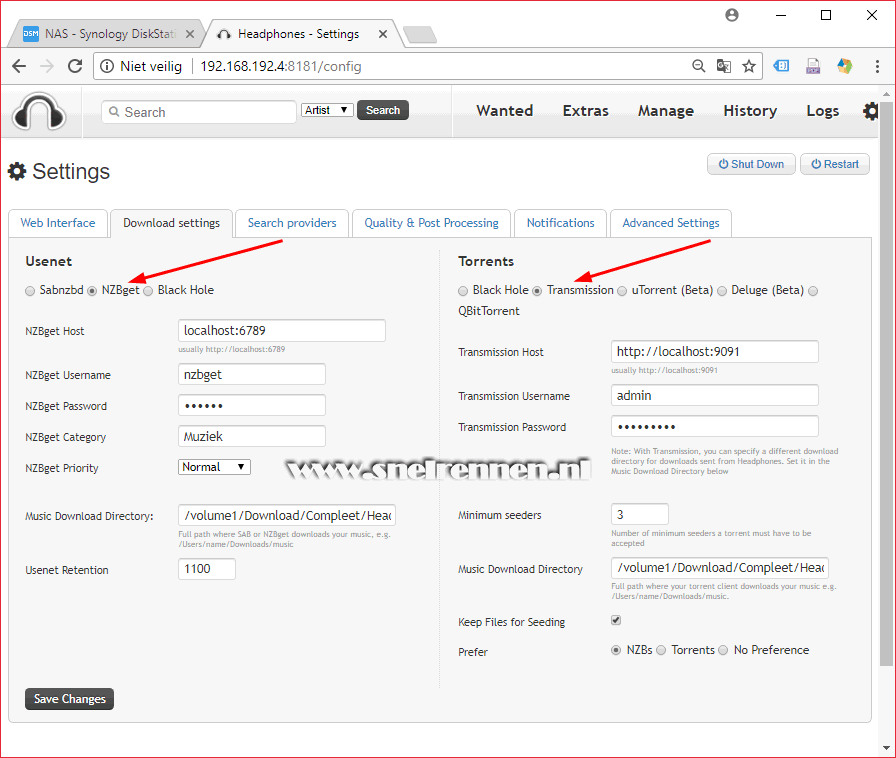This screenshot has width=896, height=758.
Task: Click the Transmission Host field
Action: [715, 352]
